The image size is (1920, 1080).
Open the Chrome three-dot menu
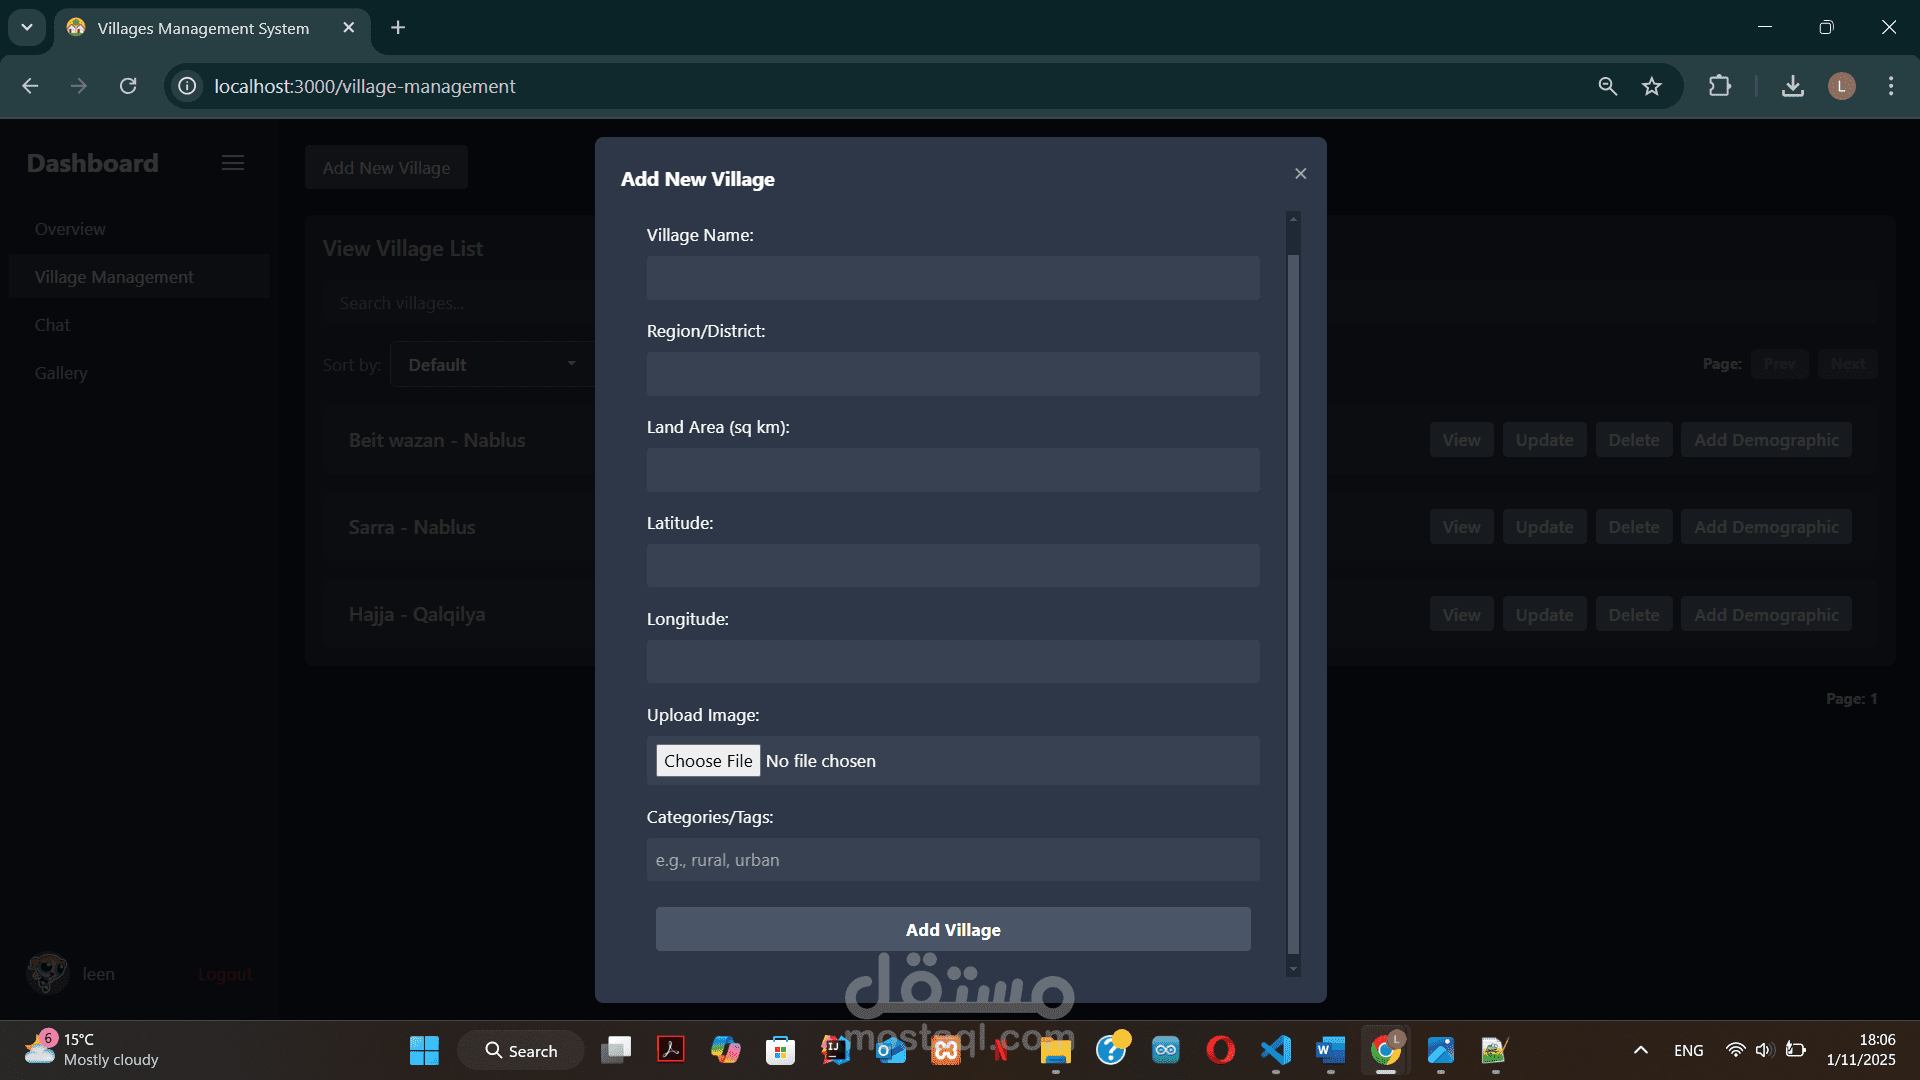[x=1890, y=86]
